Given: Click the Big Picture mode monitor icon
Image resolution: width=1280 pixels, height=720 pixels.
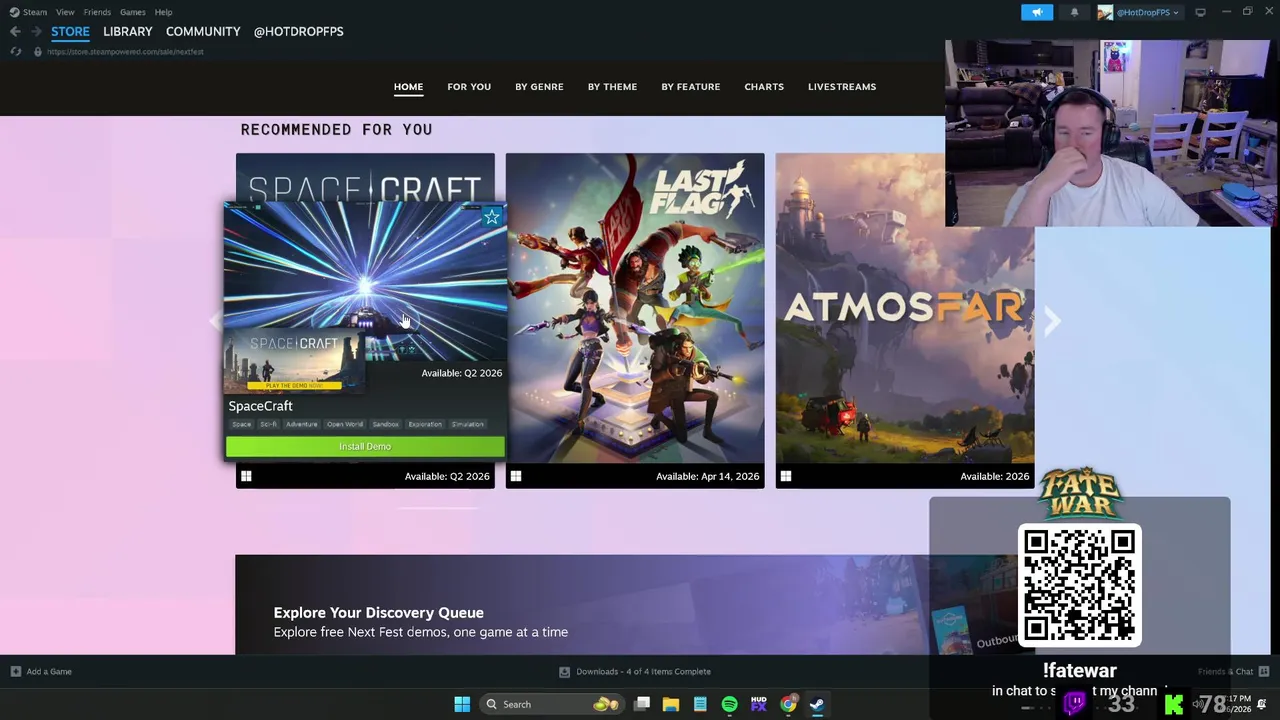Looking at the screenshot, I should point(1200,12).
